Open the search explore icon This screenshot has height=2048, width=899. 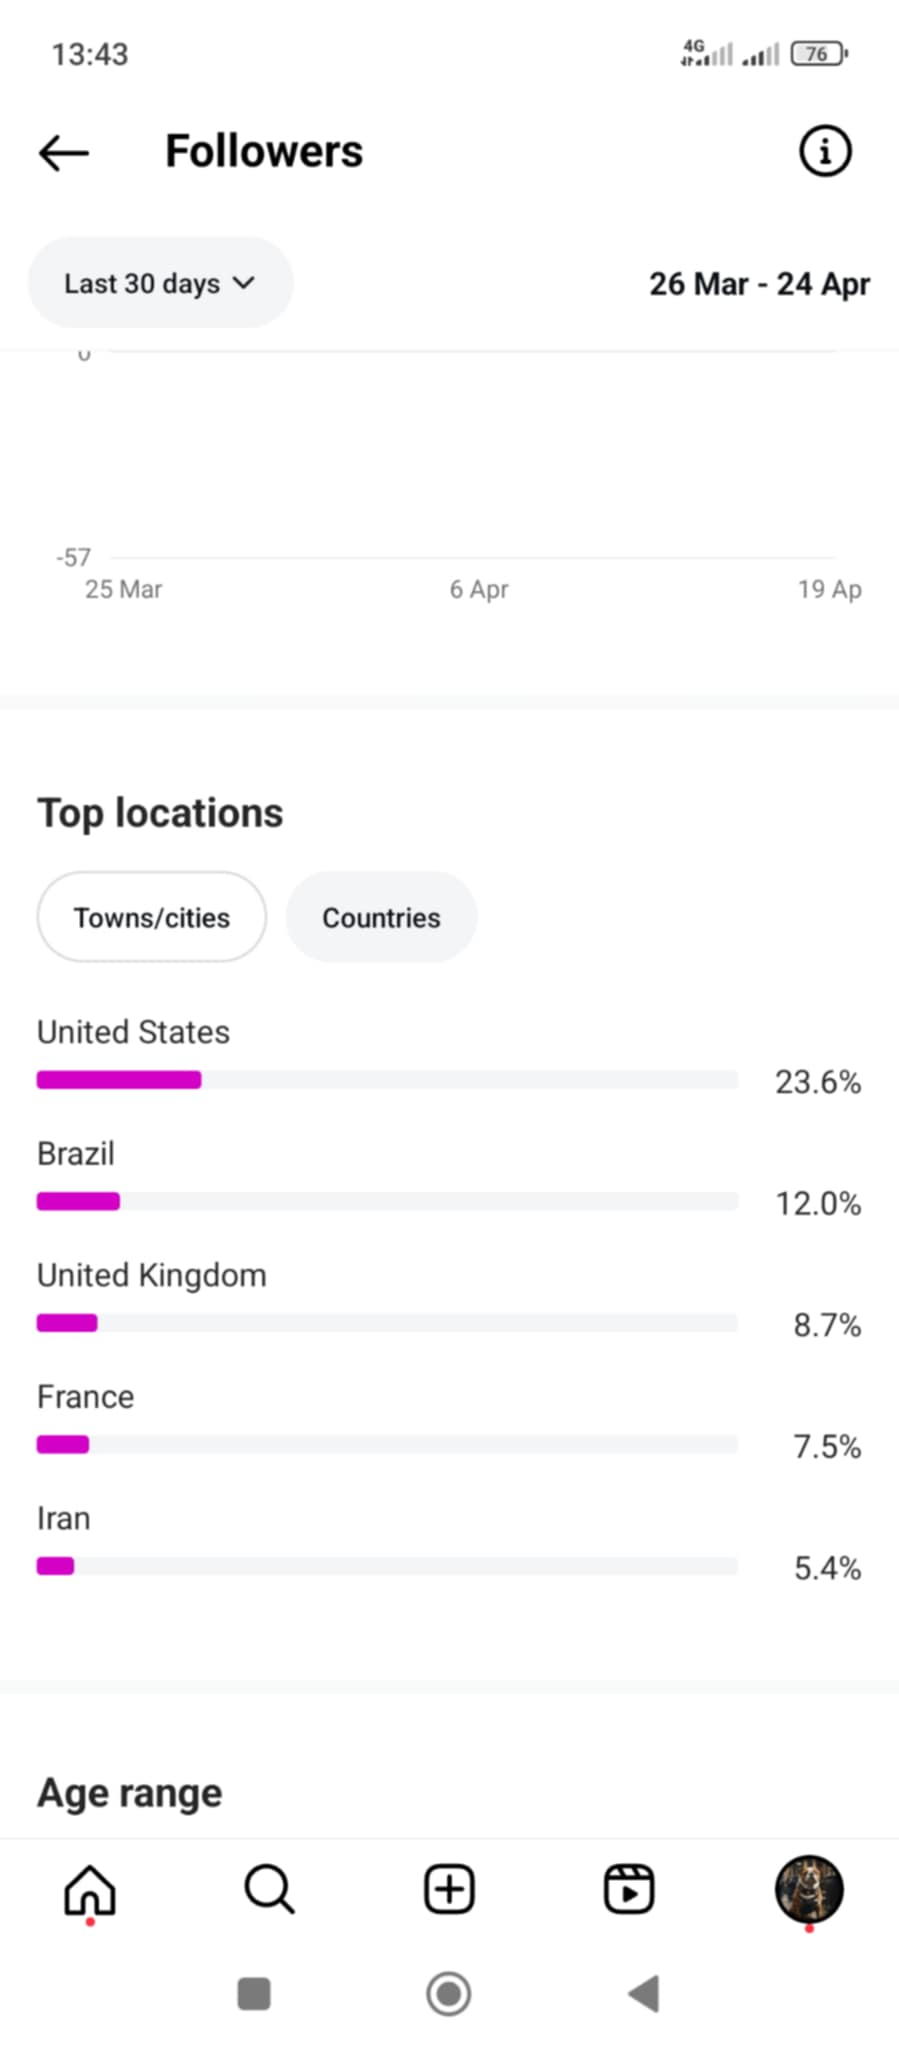coord(269,1890)
